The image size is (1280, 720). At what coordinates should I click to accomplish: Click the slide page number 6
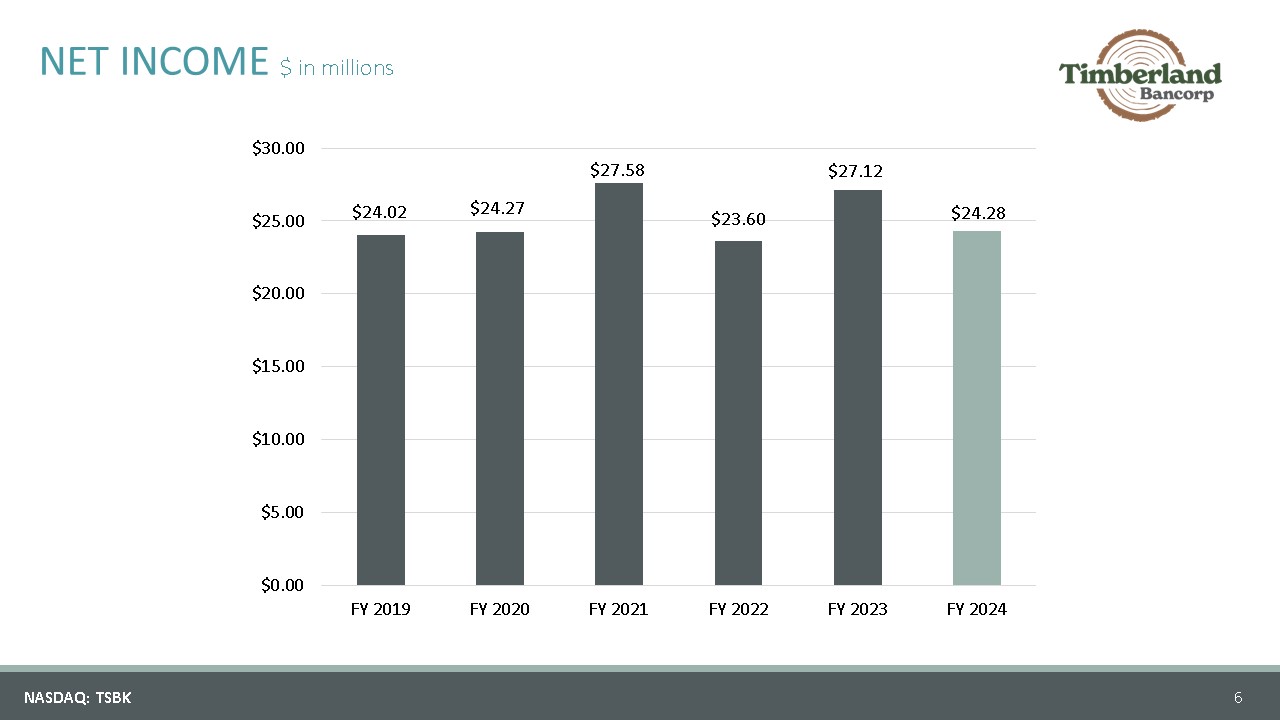pos(1238,697)
